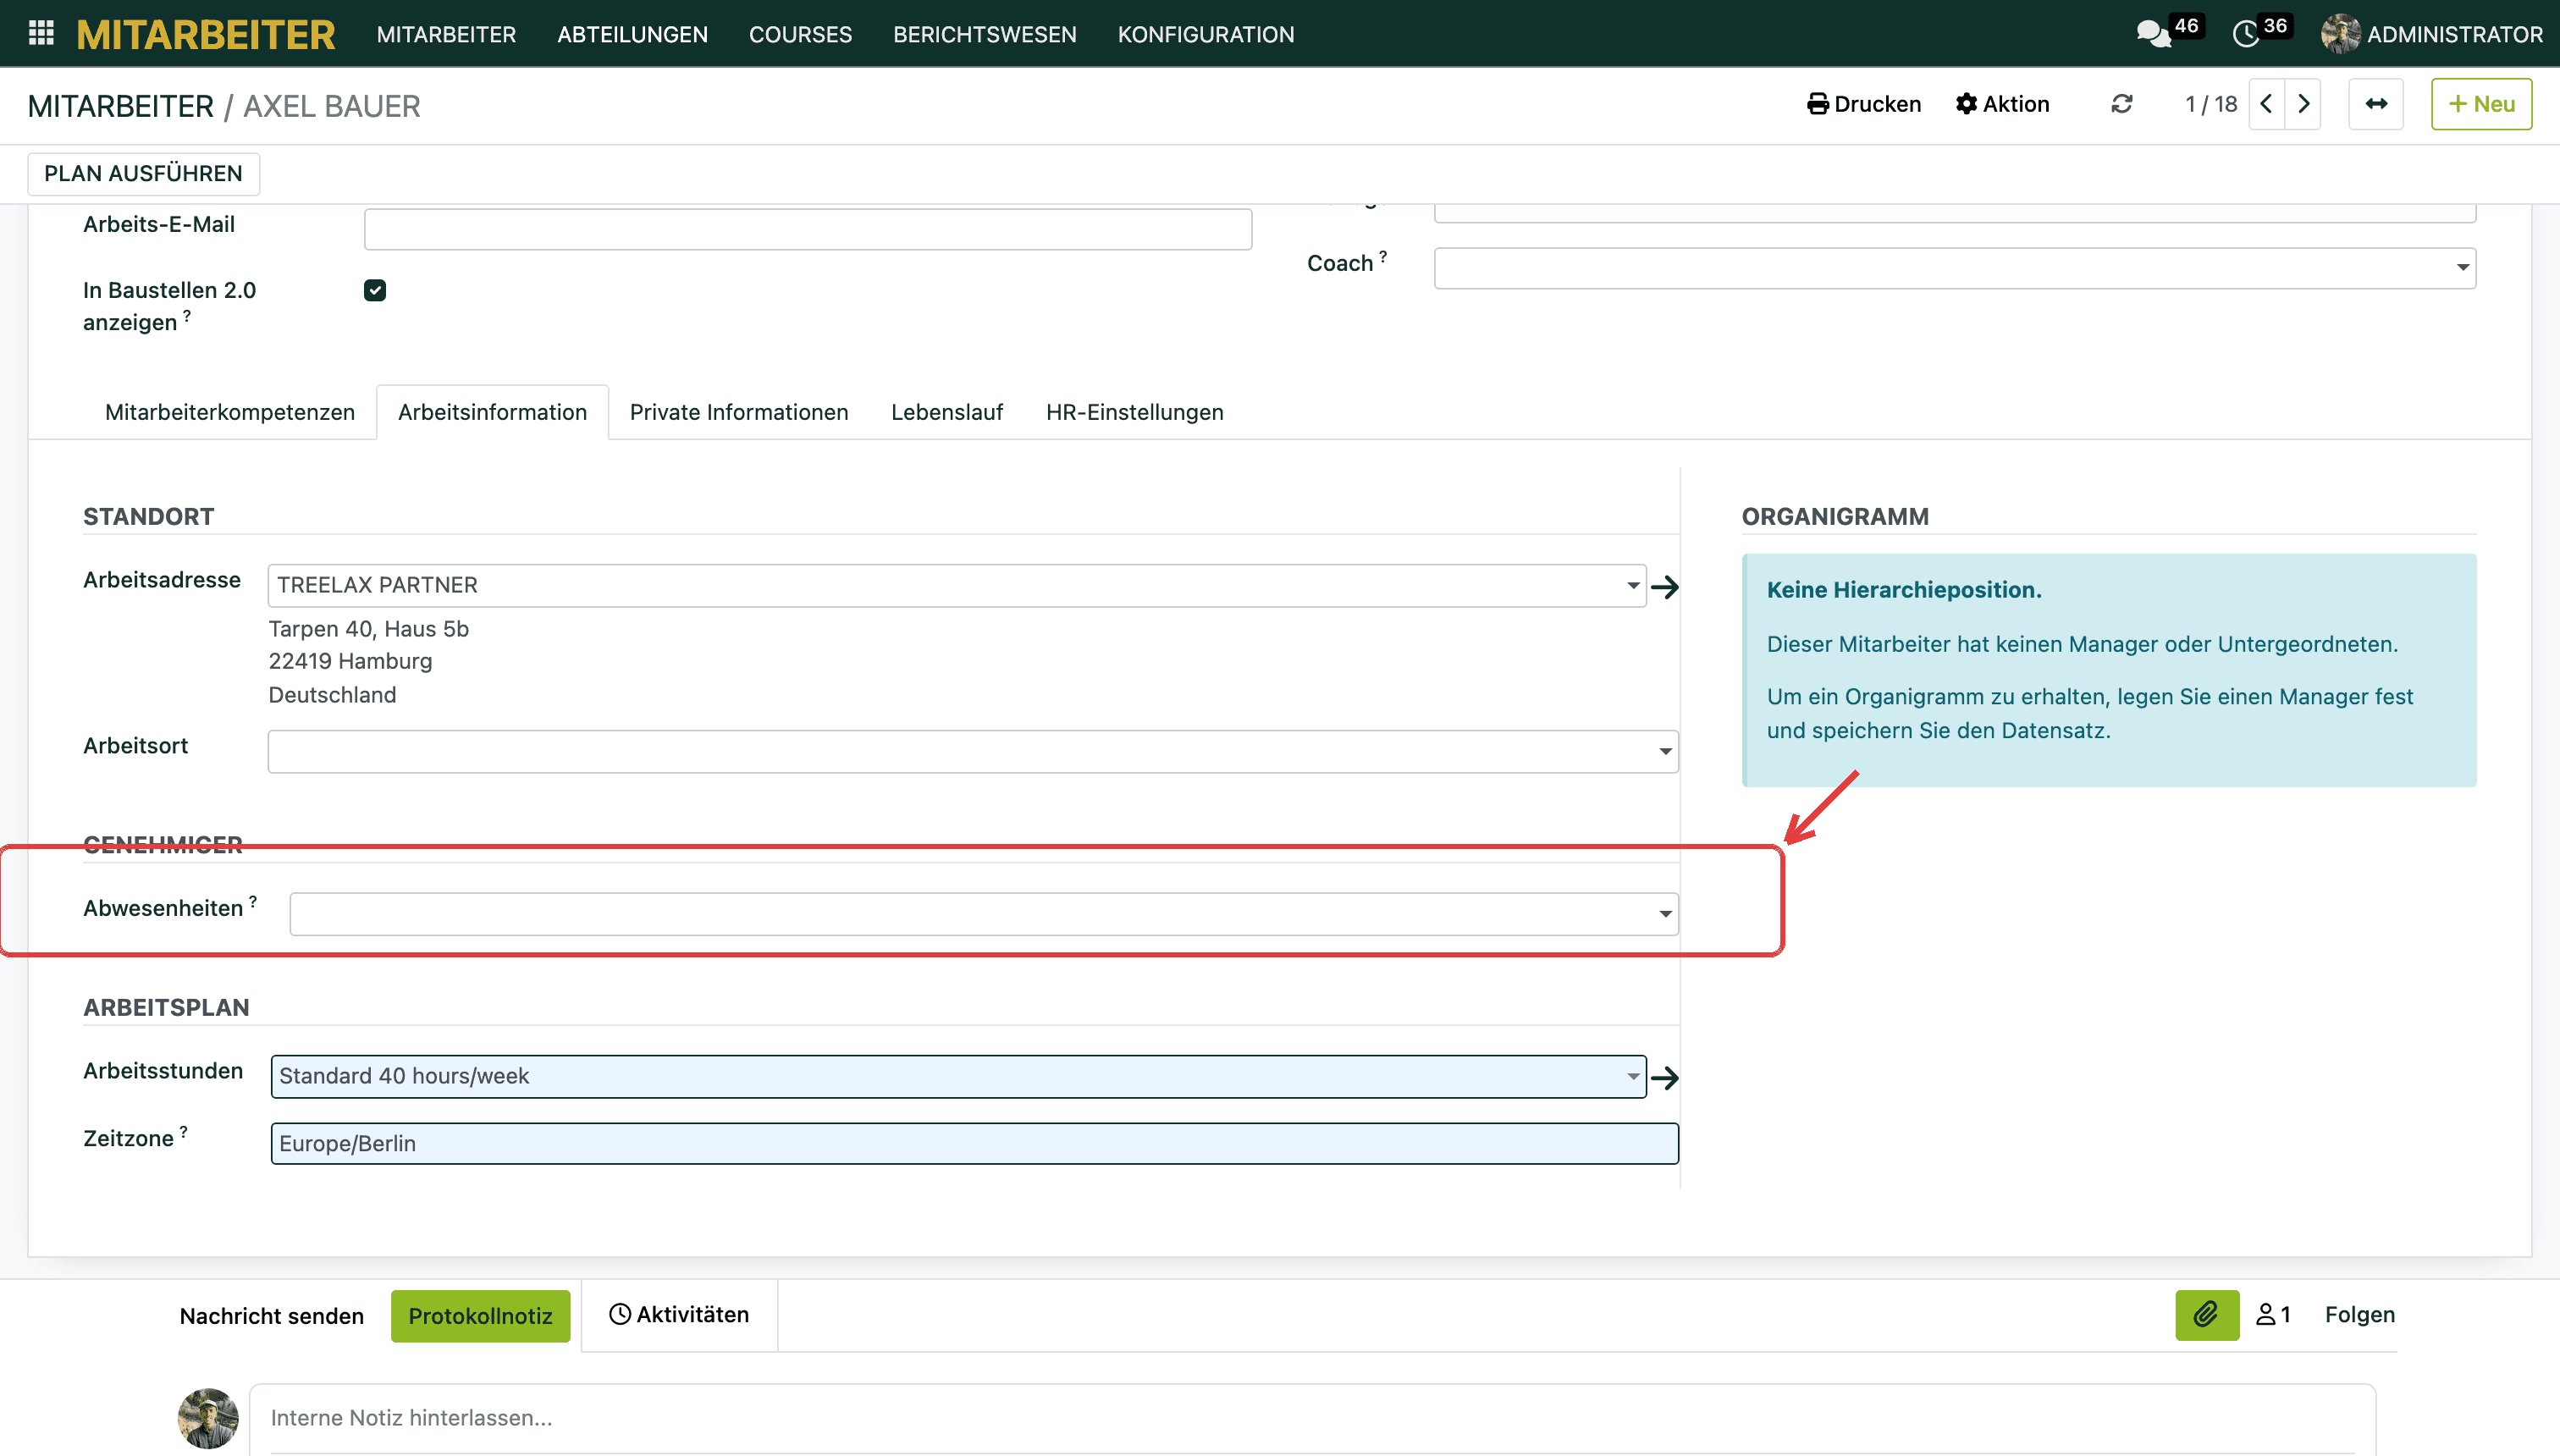This screenshot has width=2560, height=1456.
Task: Open the activities clock icon showing 36
Action: (x=2246, y=34)
